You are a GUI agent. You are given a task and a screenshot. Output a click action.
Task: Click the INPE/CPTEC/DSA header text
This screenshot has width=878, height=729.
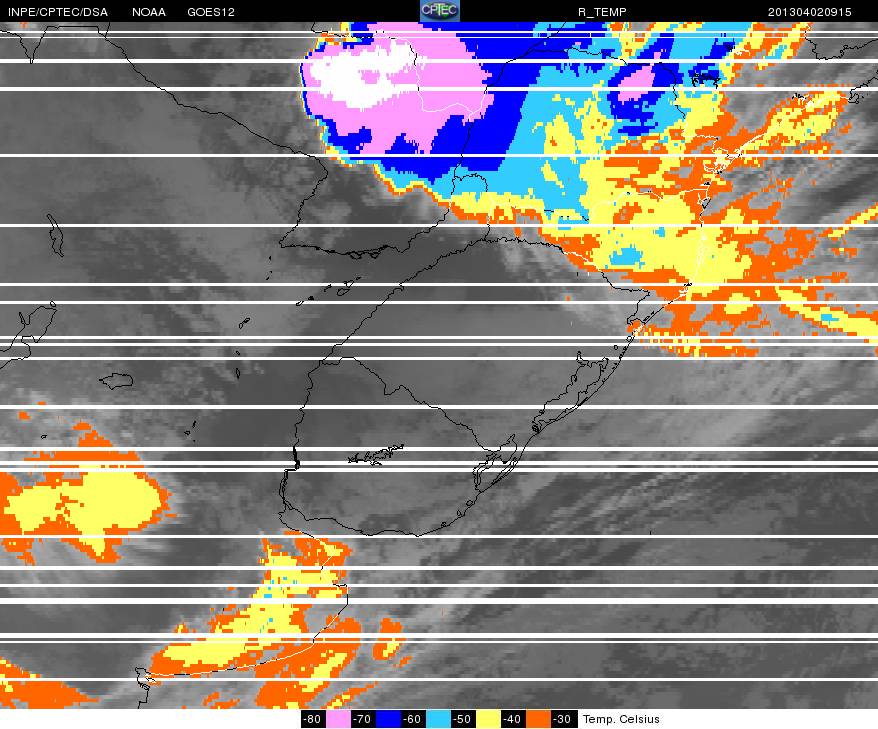(58, 12)
